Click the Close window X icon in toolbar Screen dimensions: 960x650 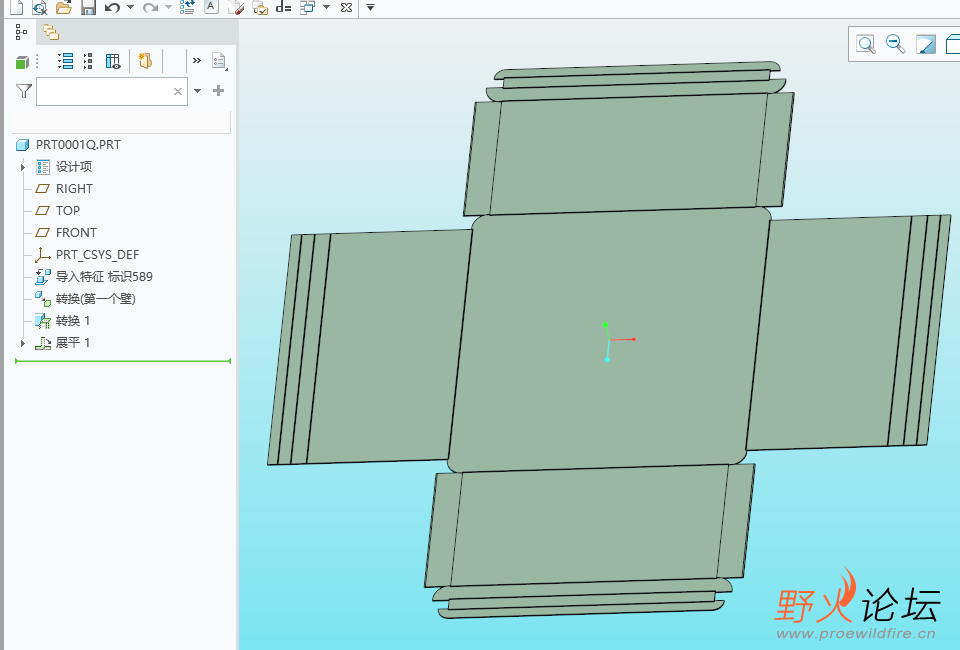point(346,7)
